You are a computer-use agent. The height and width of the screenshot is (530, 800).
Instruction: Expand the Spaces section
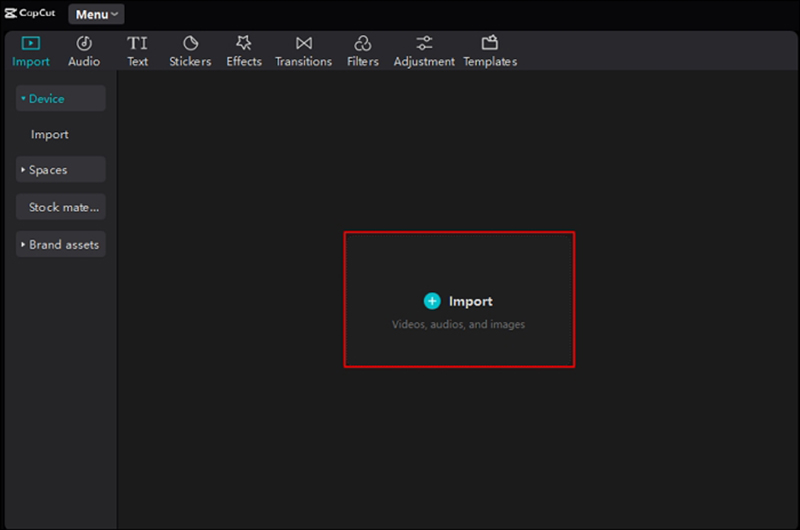coord(60,170)
